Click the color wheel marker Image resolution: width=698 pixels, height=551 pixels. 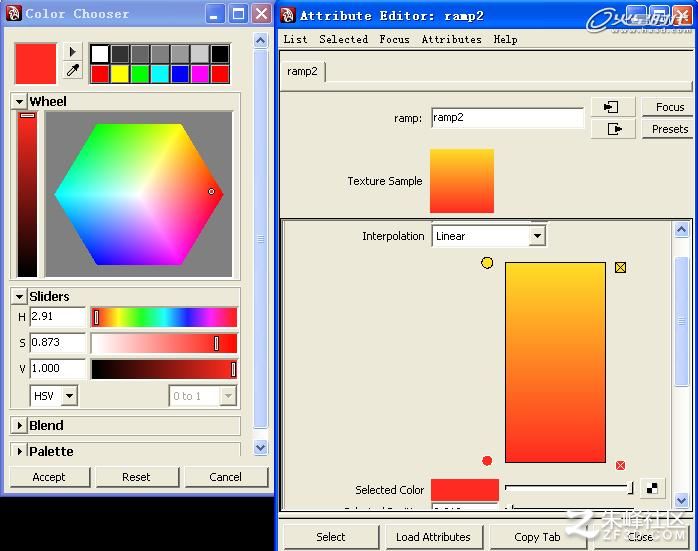(211, 191)
